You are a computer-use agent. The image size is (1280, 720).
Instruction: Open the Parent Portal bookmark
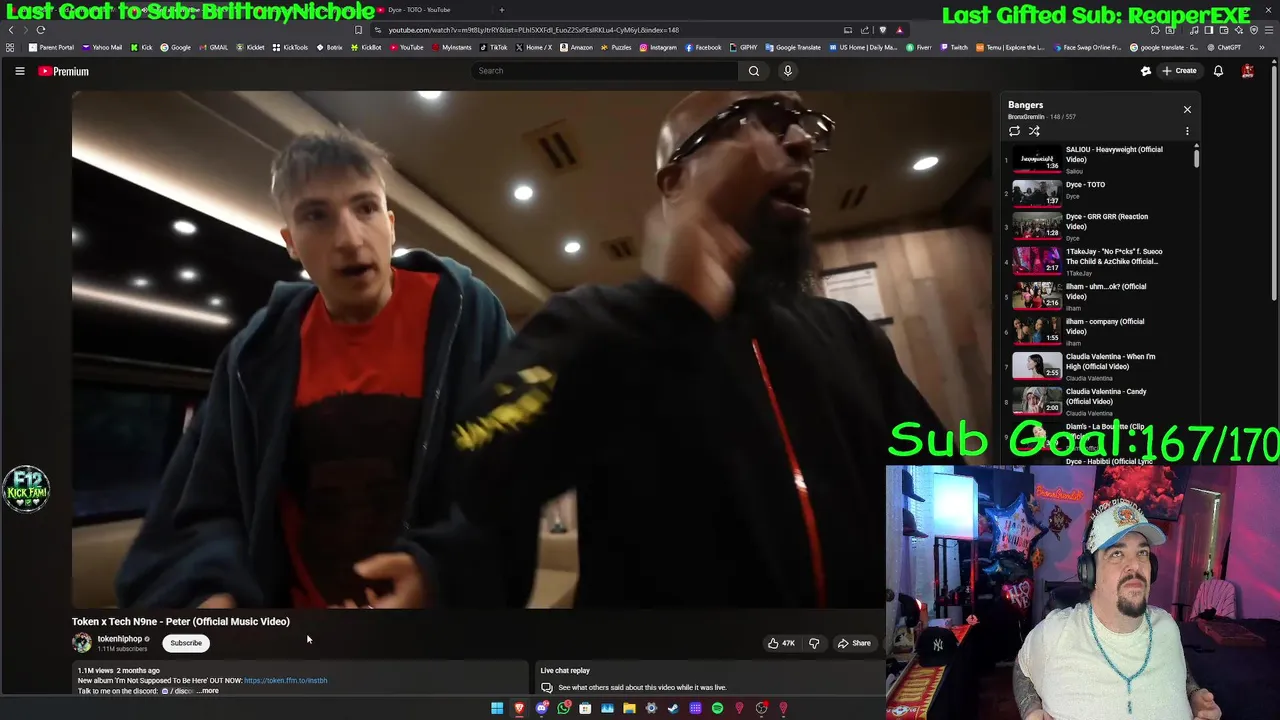(52, 47)
